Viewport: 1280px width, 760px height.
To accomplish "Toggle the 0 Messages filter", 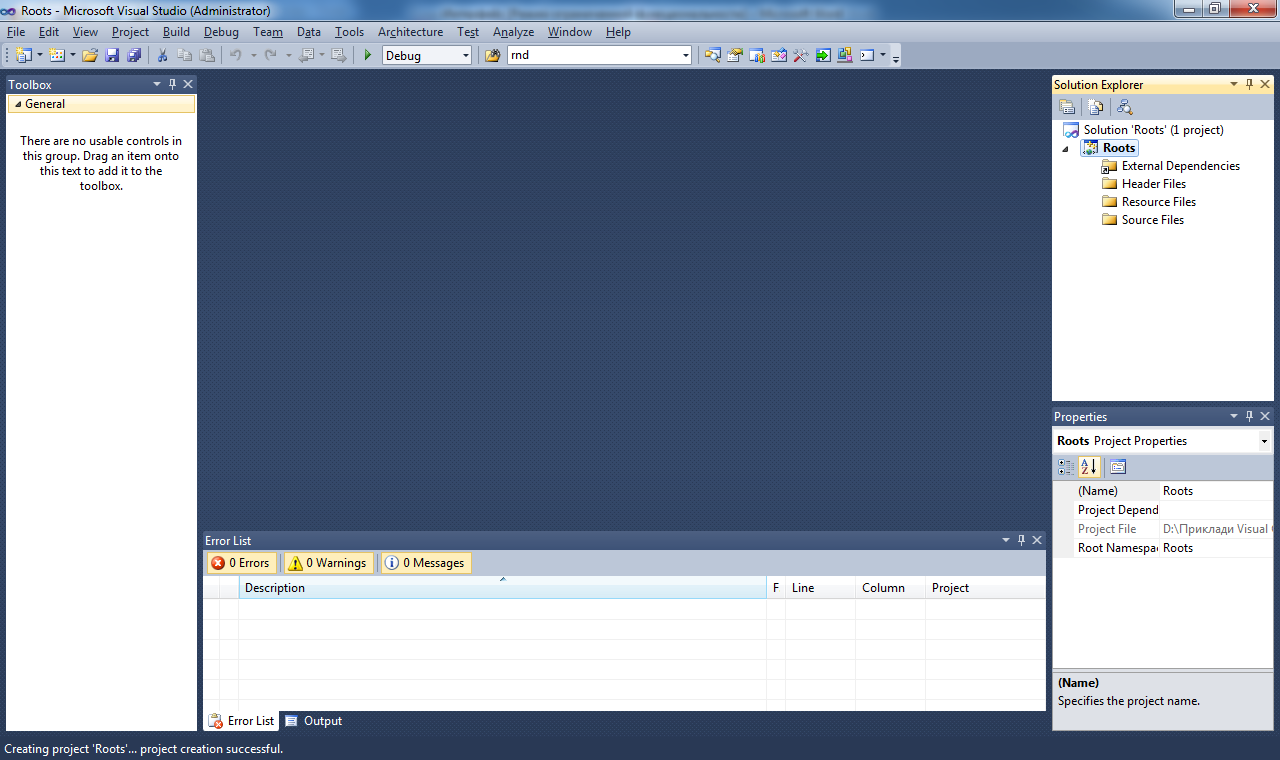I will pyautogui.click(x=426, y=563).
